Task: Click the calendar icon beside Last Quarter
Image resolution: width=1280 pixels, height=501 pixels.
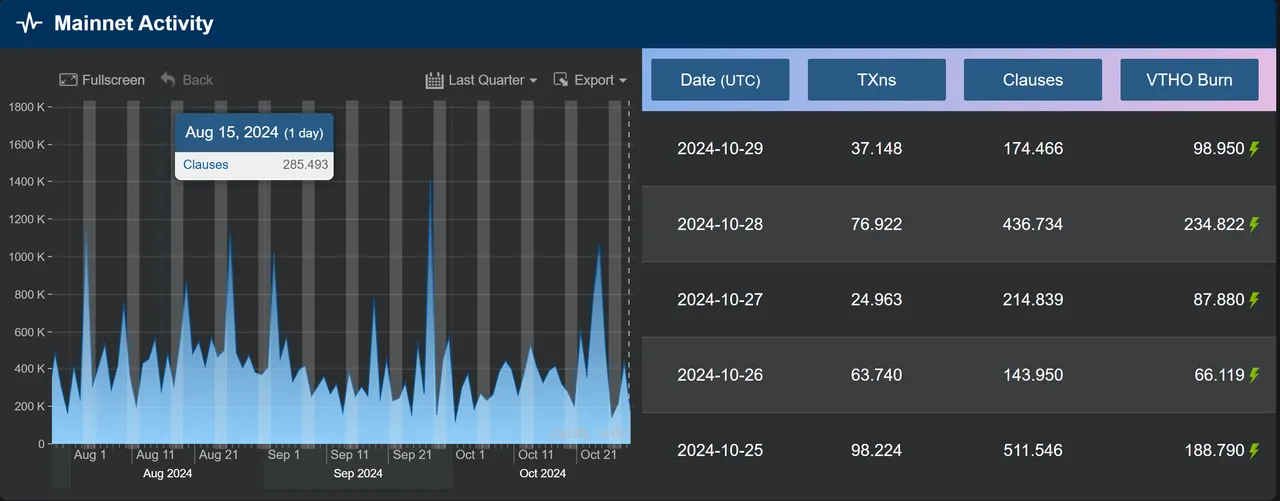Action: coord(434,80)
